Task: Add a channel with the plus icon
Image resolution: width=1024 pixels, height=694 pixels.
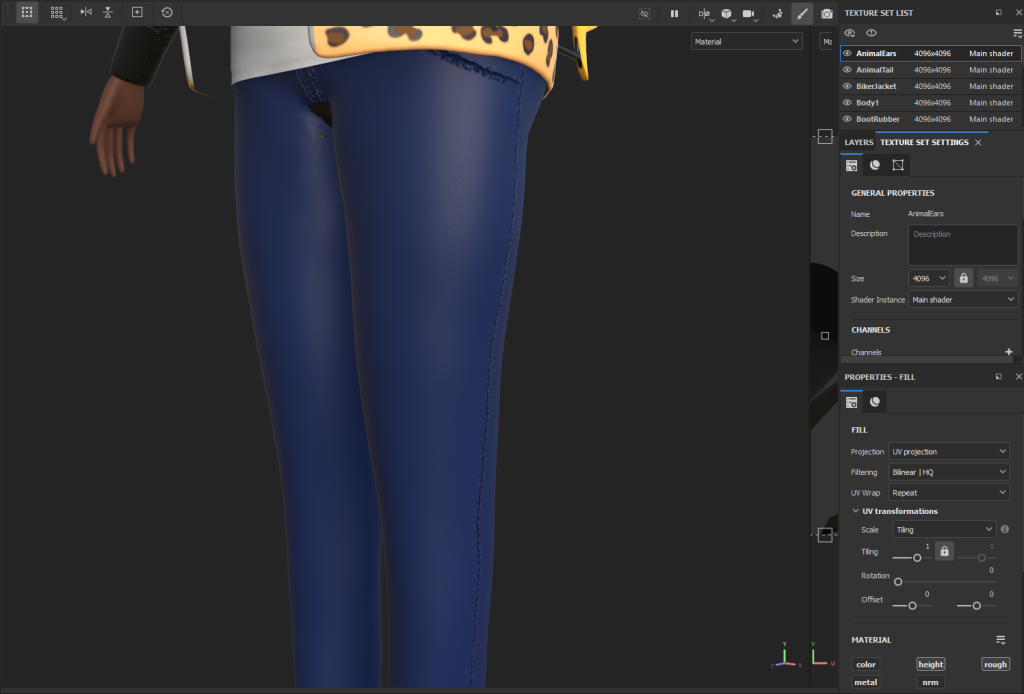Action: coord(1008,352)
